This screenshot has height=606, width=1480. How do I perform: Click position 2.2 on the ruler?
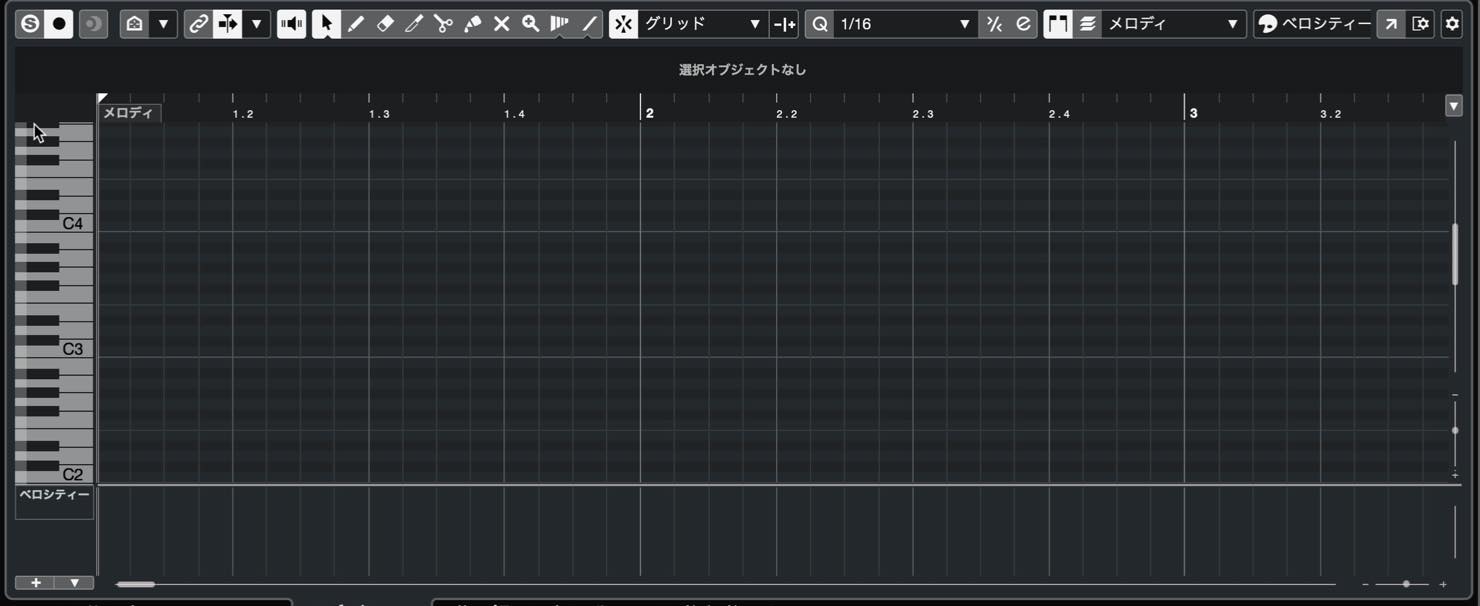(x=787, y=114)
